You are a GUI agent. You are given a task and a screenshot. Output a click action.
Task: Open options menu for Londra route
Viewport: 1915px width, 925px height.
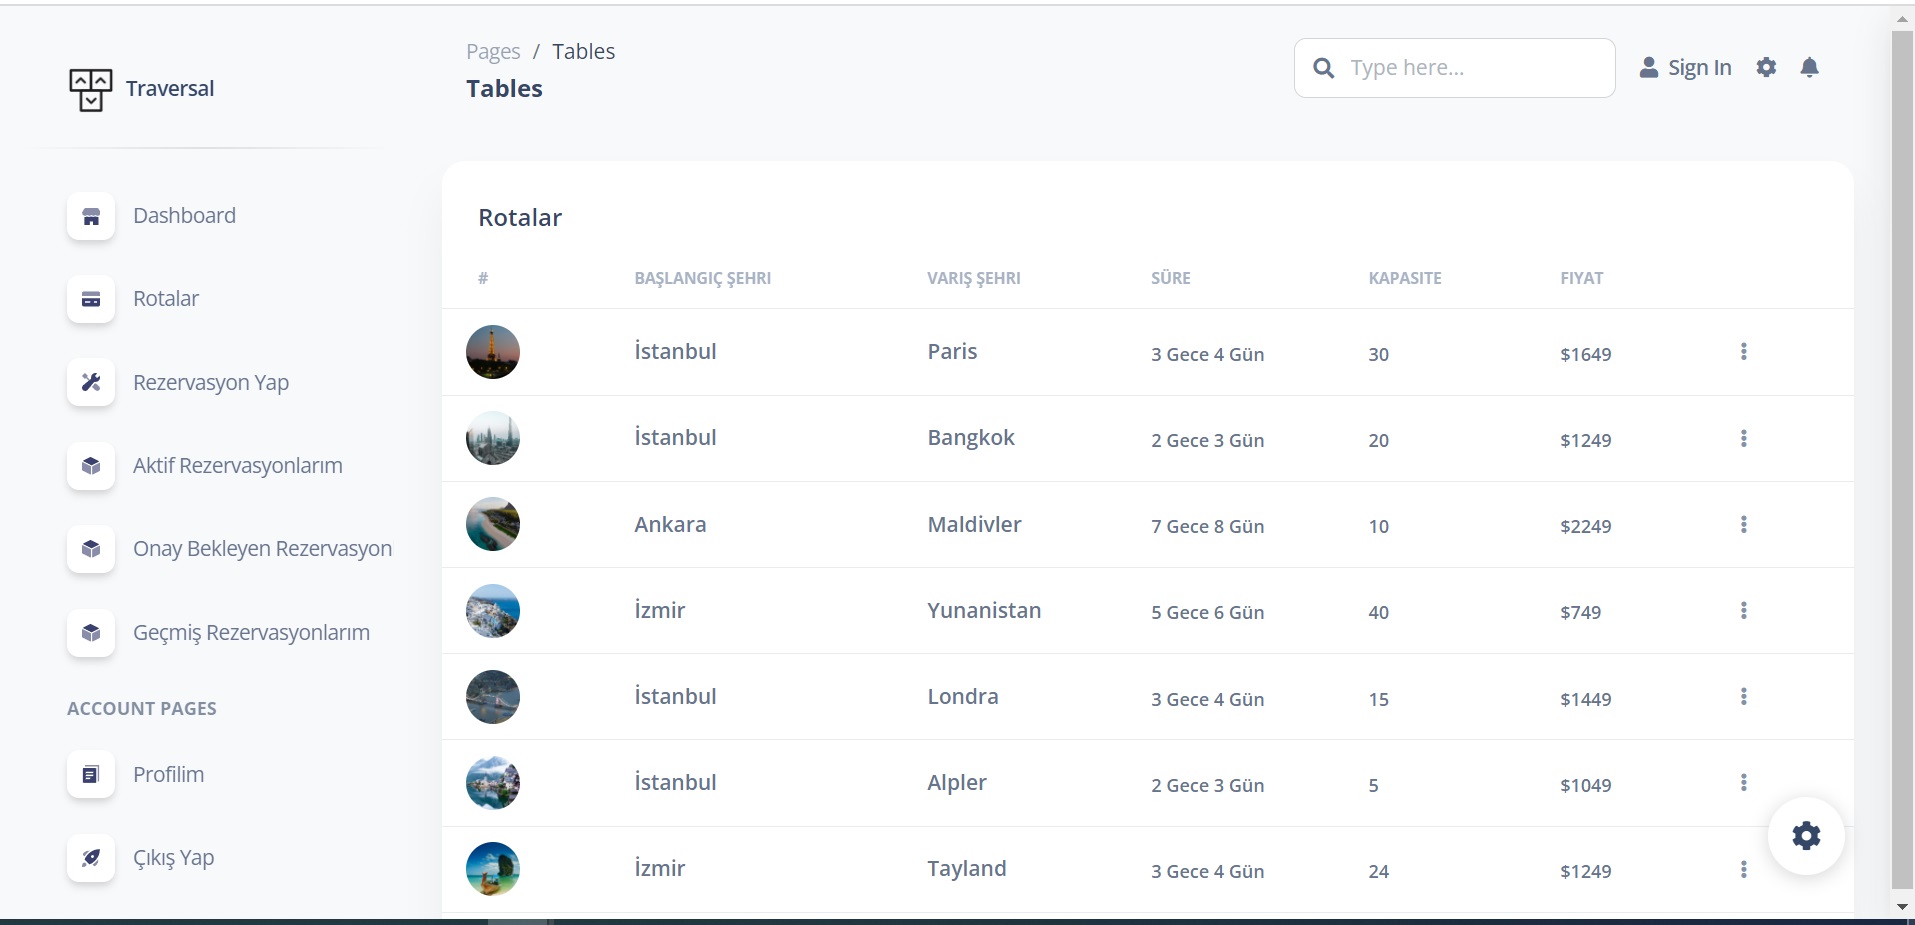coord(1743,697)
